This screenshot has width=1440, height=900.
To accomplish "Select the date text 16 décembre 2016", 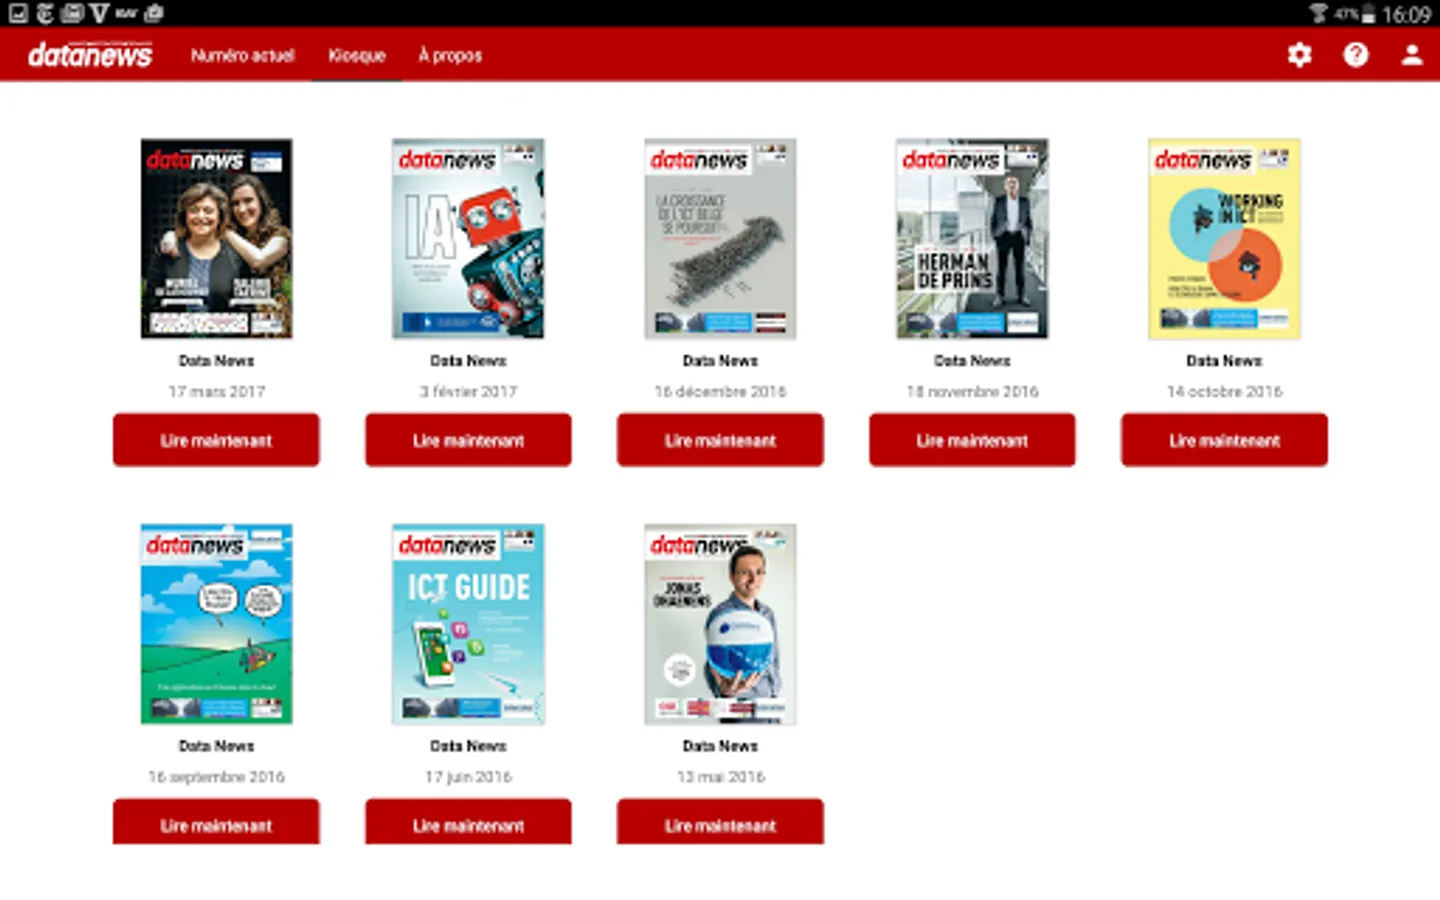I will (720, 391).
